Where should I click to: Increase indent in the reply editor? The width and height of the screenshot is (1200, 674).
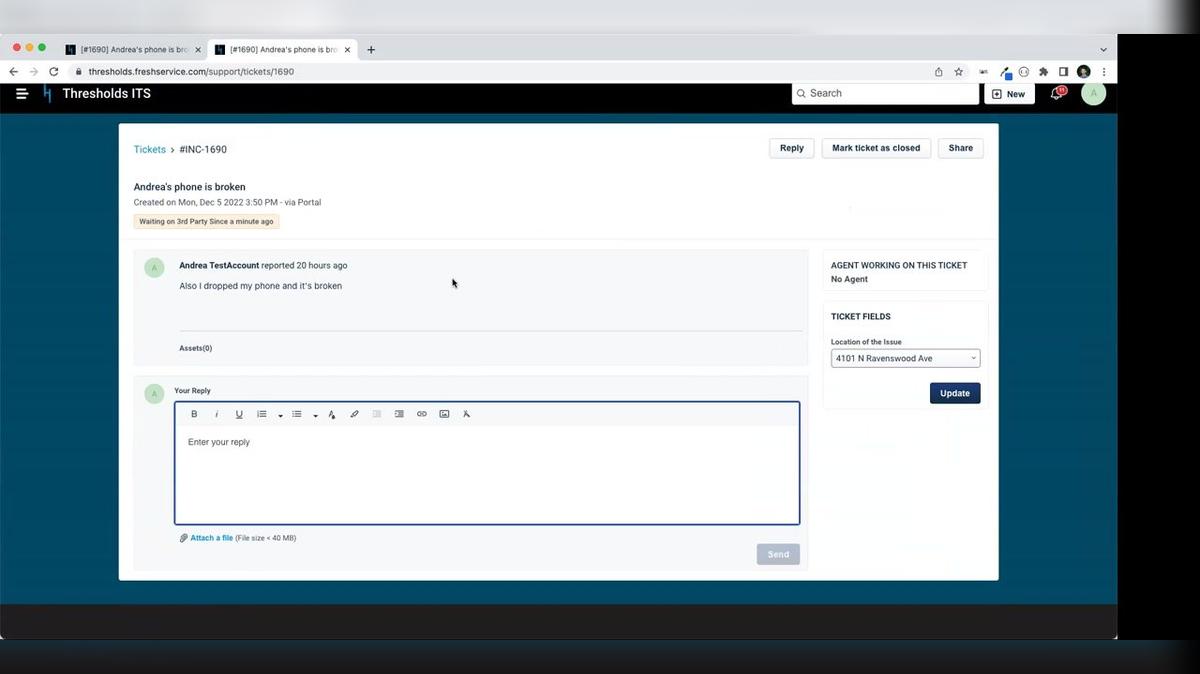click(x=399, y=414)
